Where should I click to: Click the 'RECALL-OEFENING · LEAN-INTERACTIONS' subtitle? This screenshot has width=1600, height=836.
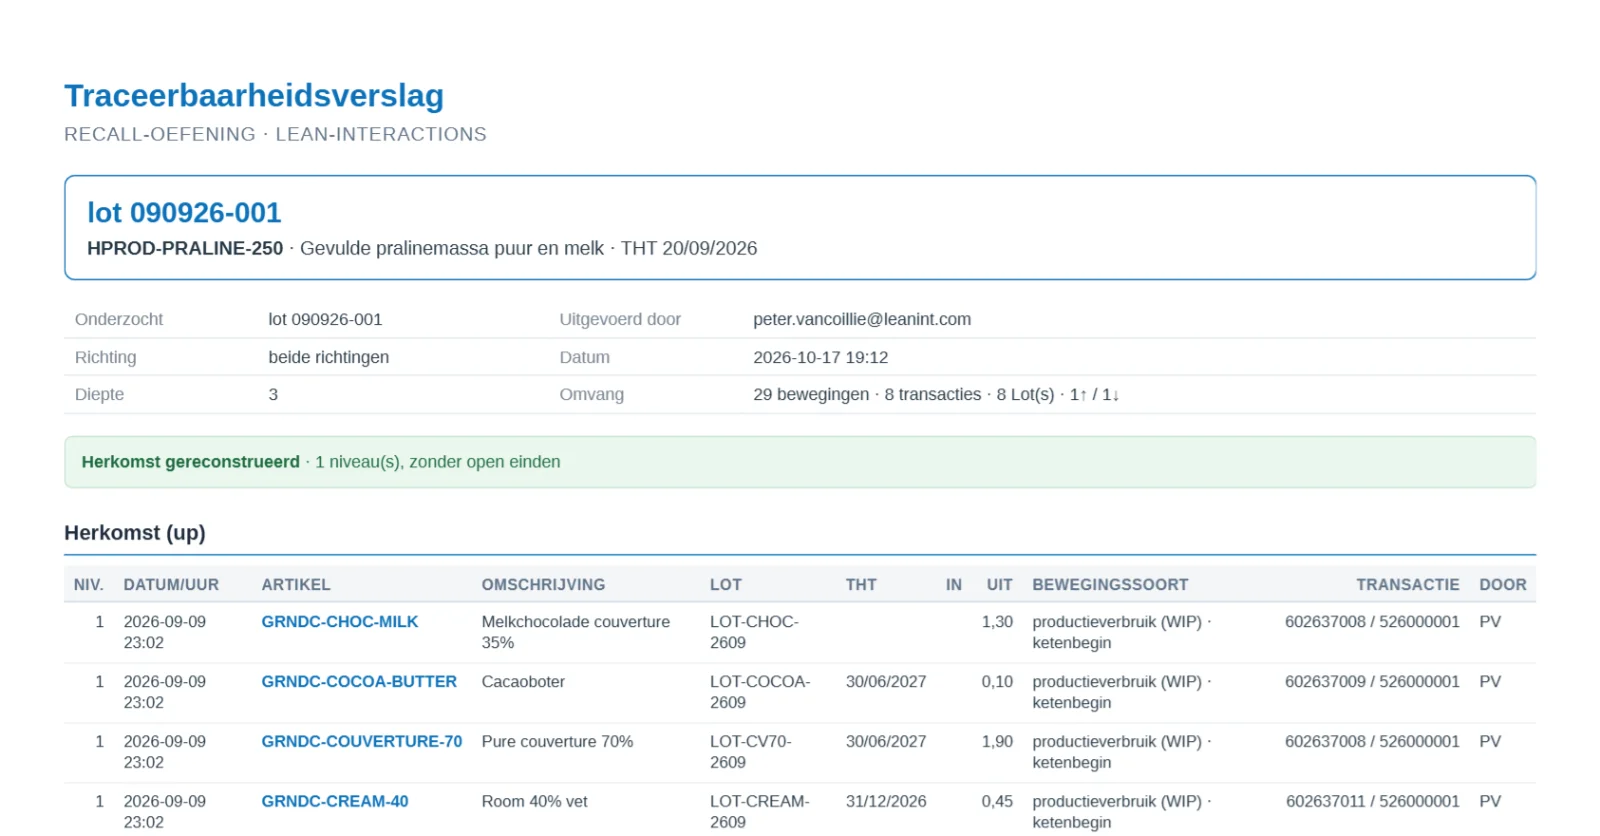[275, 135]
